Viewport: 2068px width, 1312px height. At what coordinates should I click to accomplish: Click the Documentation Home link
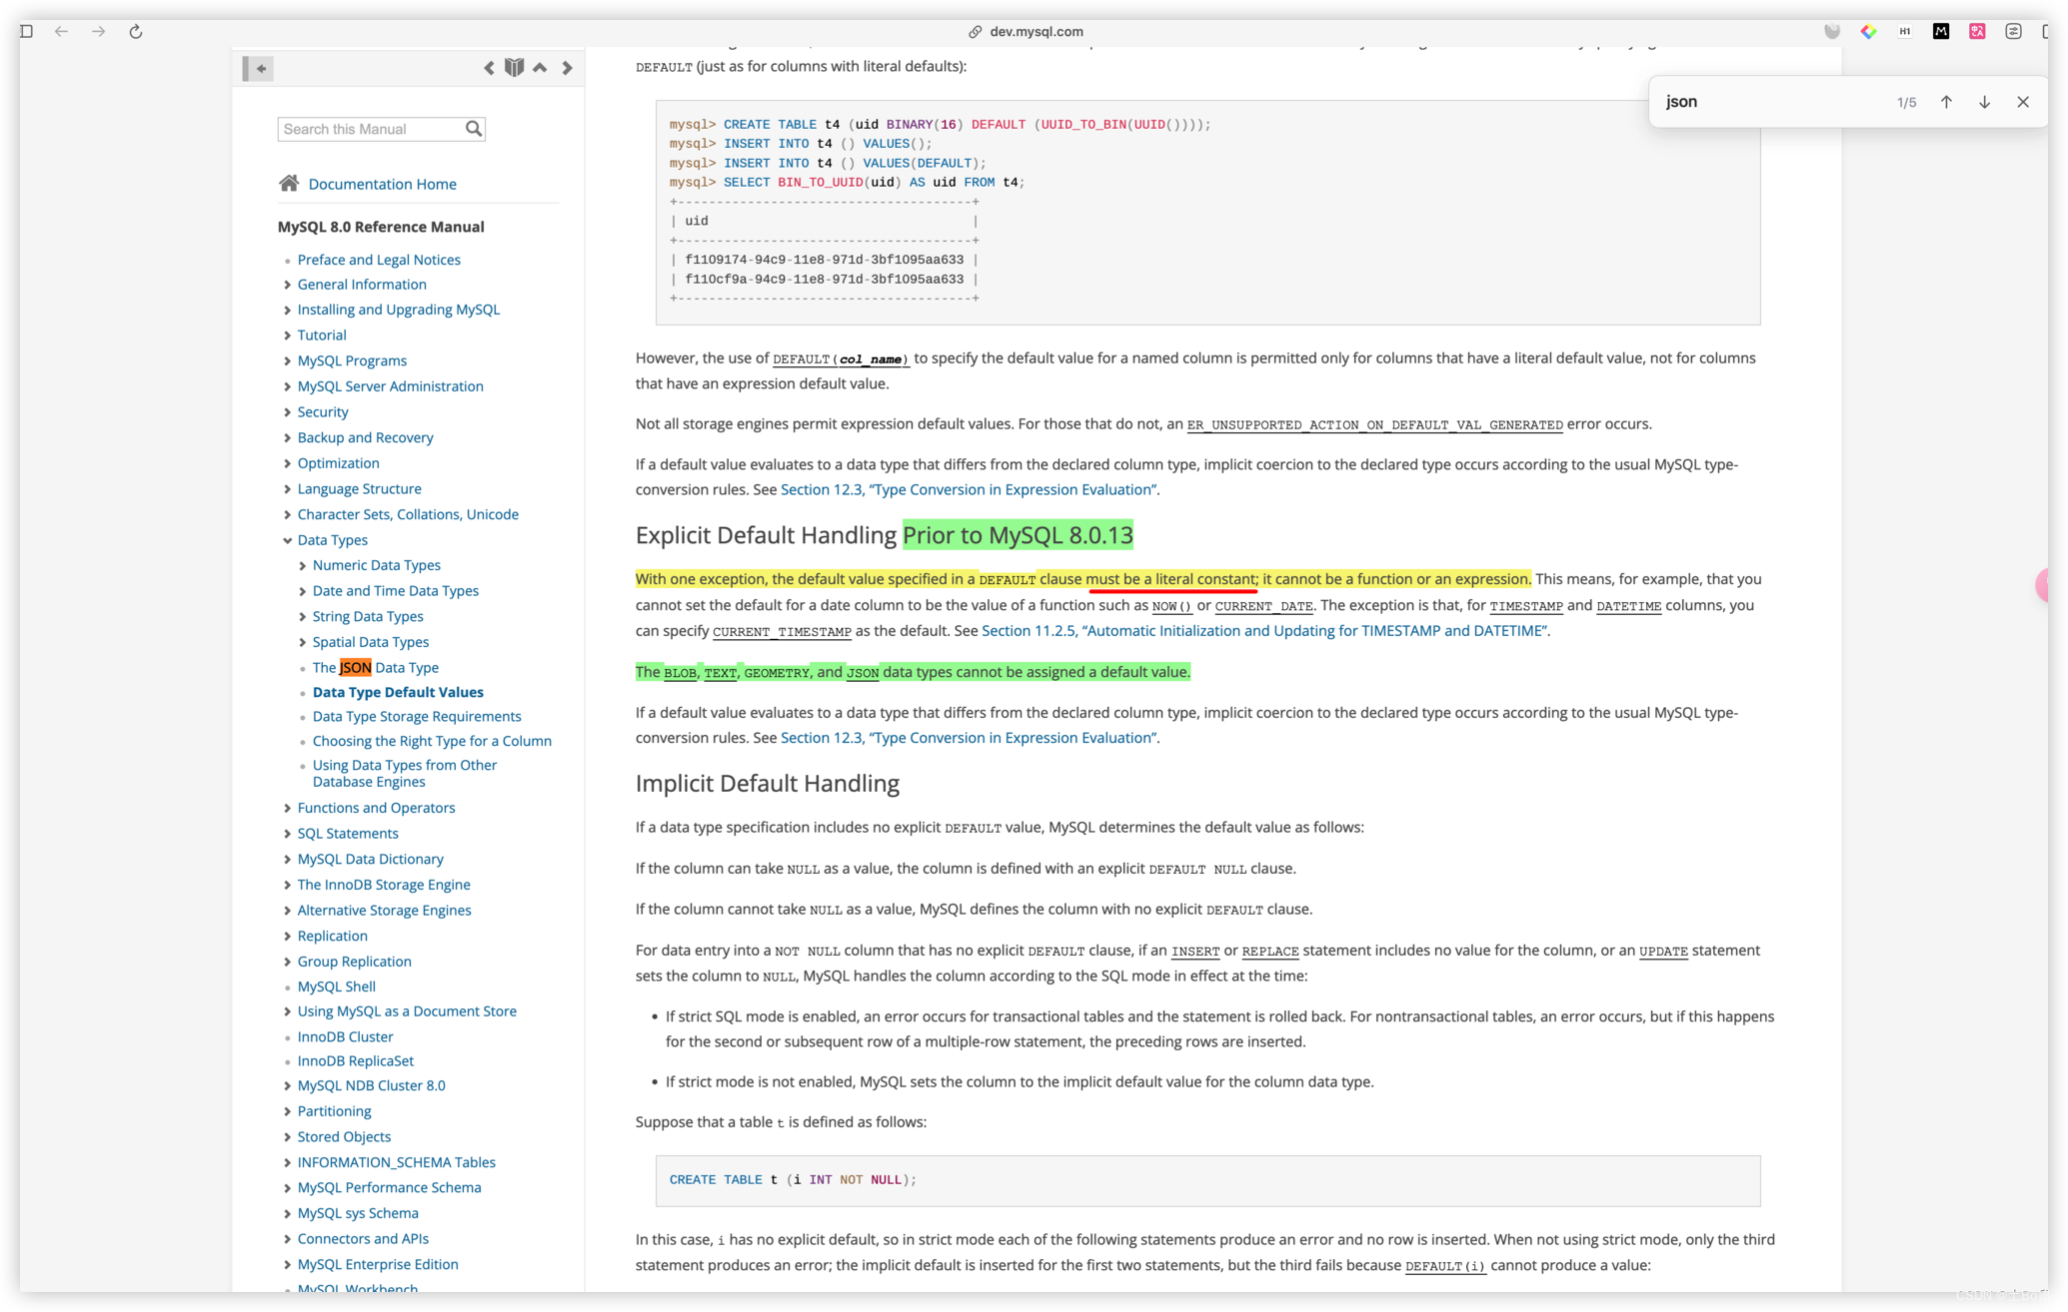click(380, 182)
